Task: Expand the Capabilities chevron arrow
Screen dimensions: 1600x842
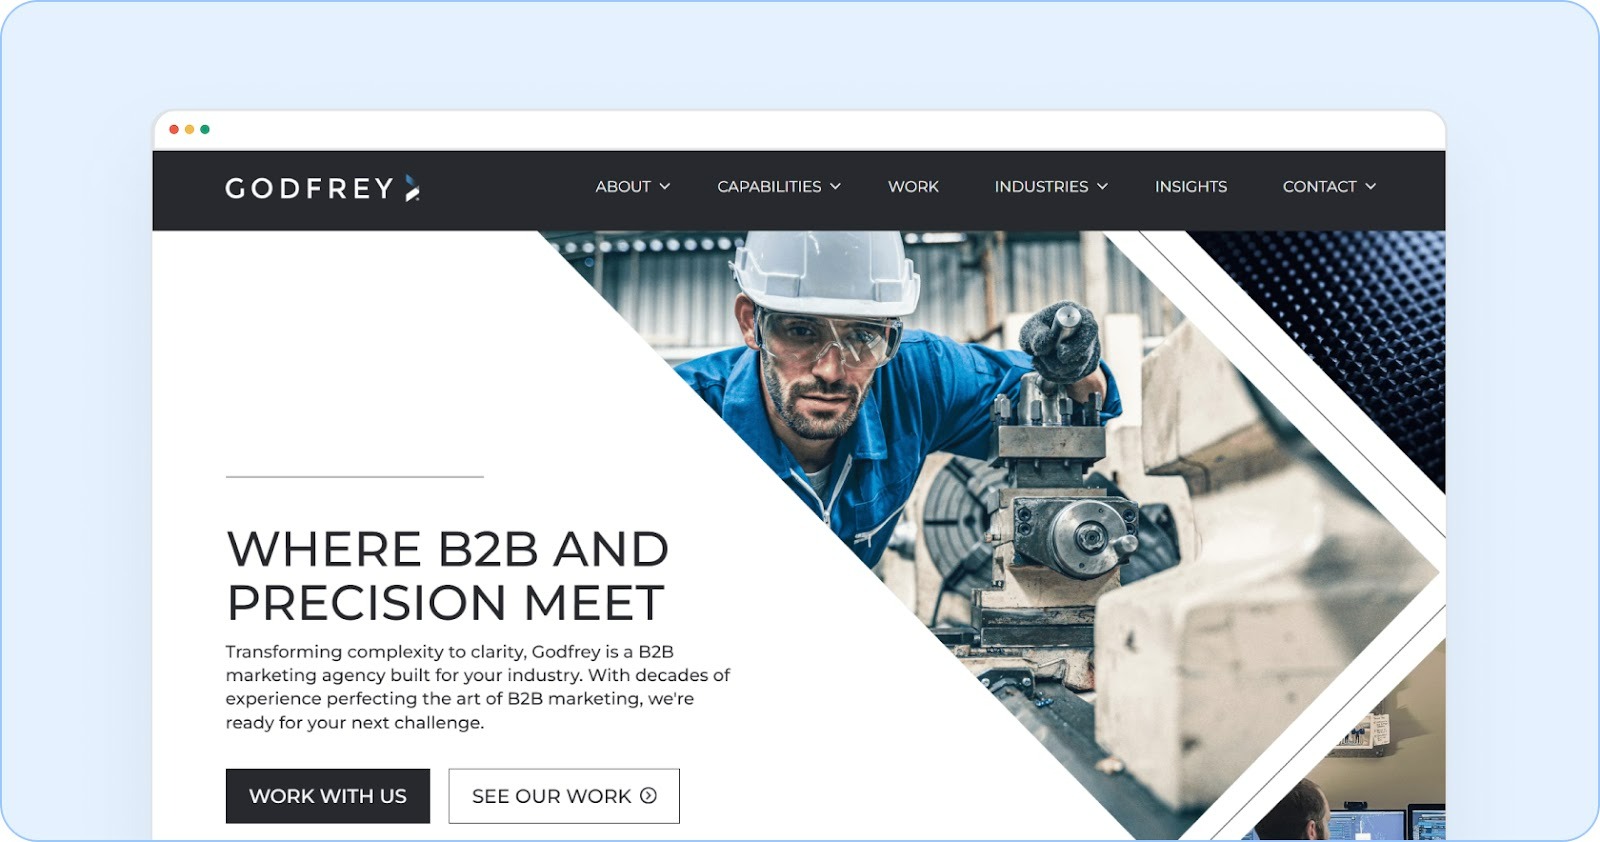Action: tap(835, 186)
